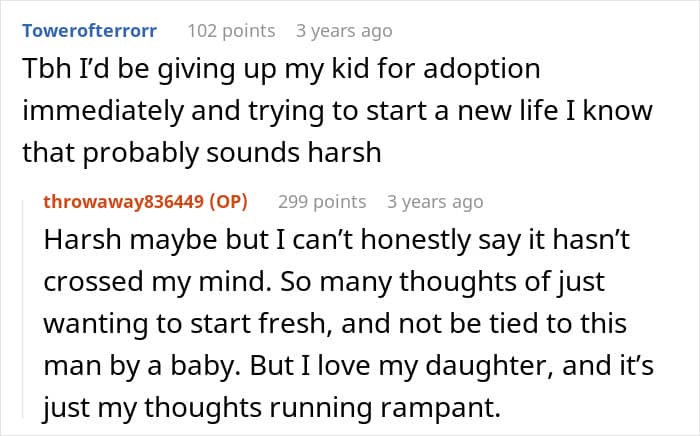The image size is (700, 436).
Task: Open throwaway836449's user profile
Action: 125,202
